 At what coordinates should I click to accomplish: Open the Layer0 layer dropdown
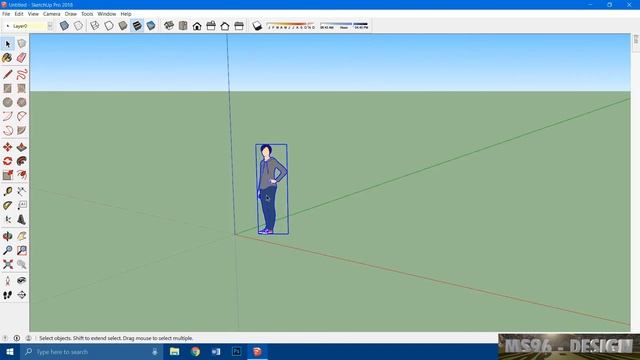(x=50, y=26)
